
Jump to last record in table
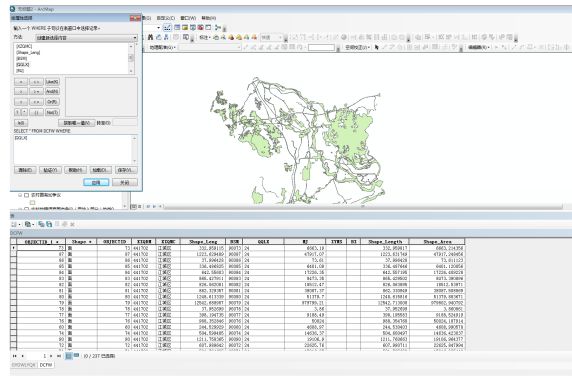coord(59,356)
